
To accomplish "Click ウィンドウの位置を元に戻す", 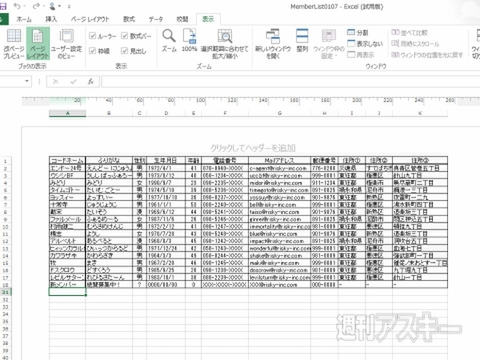I will pos(427,54).
